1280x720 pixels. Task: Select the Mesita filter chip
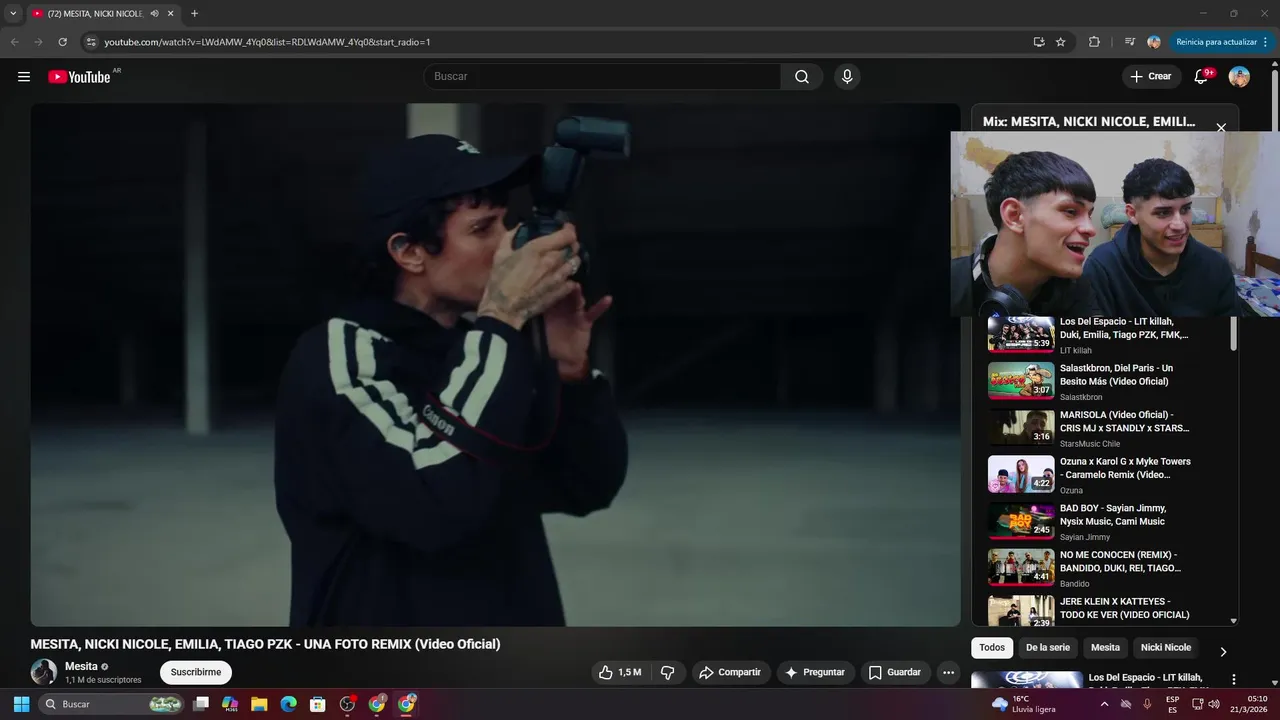tap(1105, 648)
